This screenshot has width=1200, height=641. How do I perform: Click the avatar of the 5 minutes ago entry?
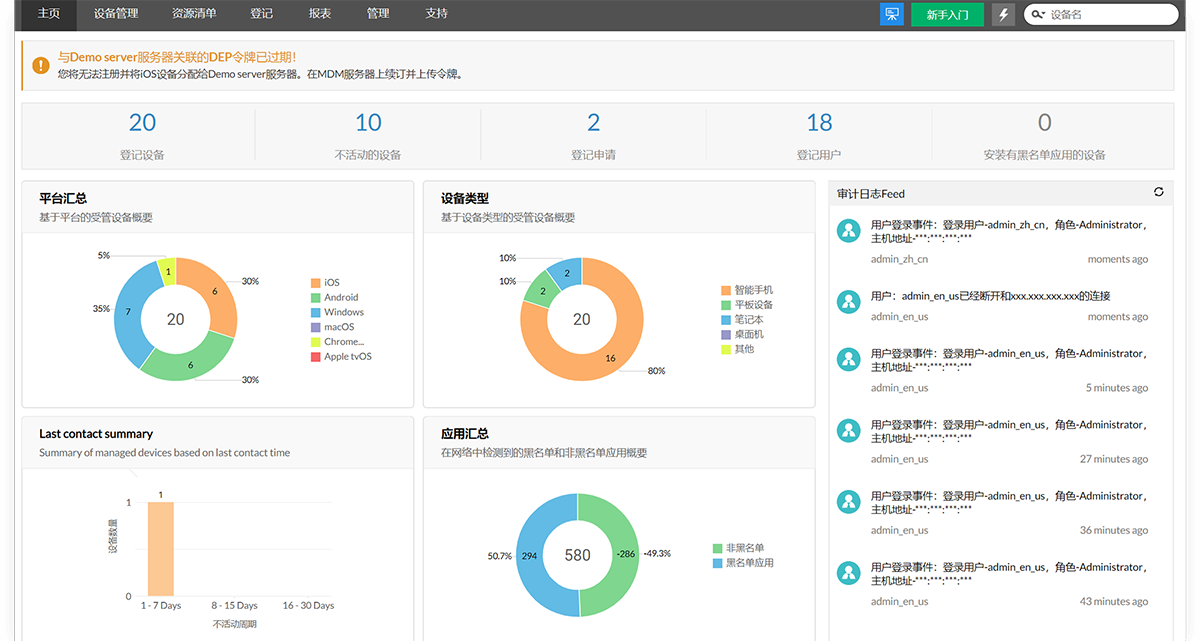pyautogui.click(x=849, y=359)
